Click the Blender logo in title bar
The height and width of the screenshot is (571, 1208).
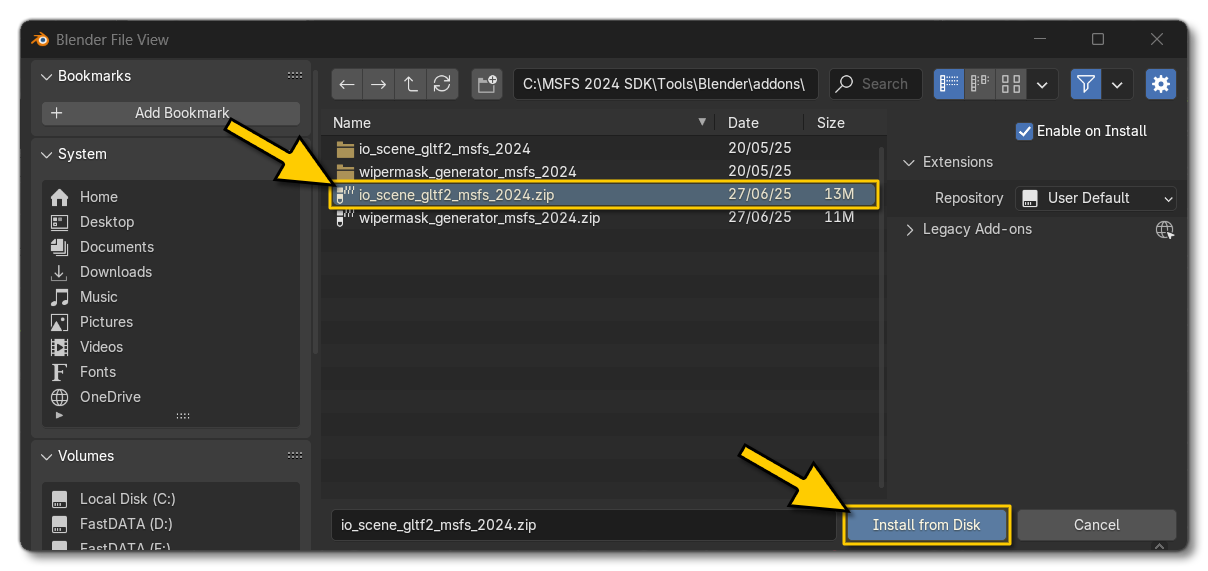[41, 40]
